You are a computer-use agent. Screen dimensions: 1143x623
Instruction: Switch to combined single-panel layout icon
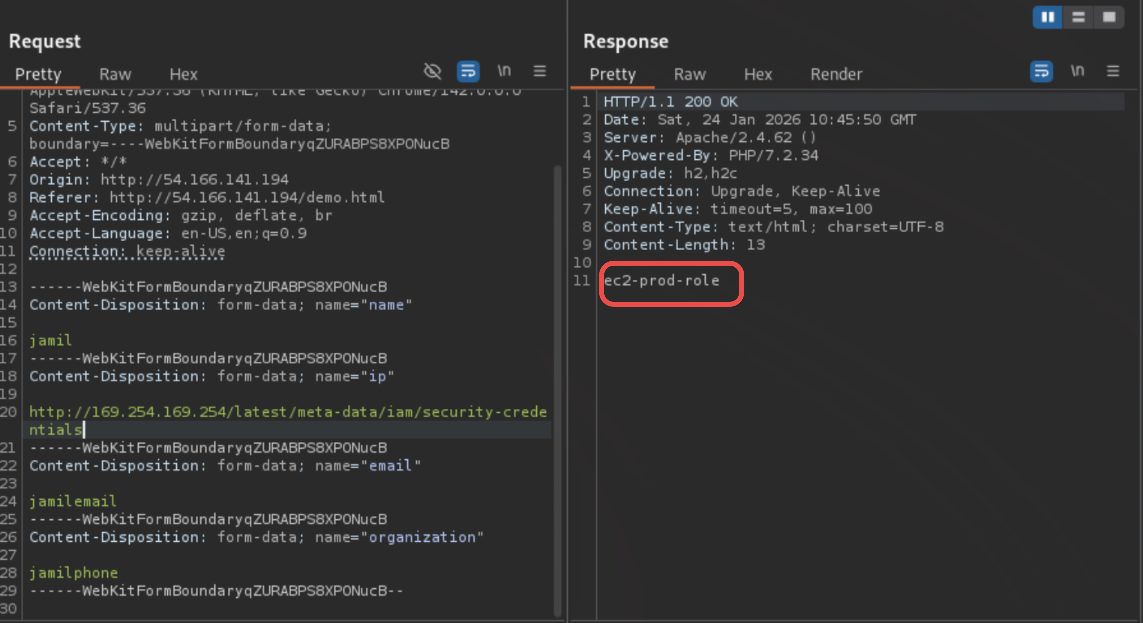coord(1107,17)
